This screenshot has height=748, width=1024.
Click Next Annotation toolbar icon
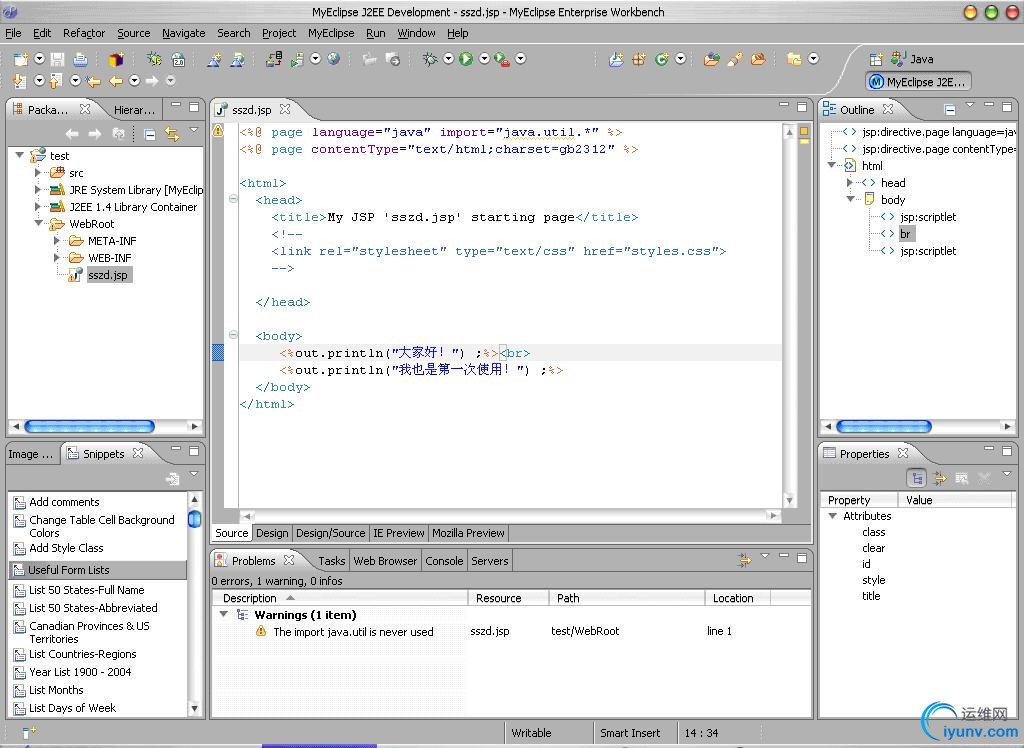point(20,81)
